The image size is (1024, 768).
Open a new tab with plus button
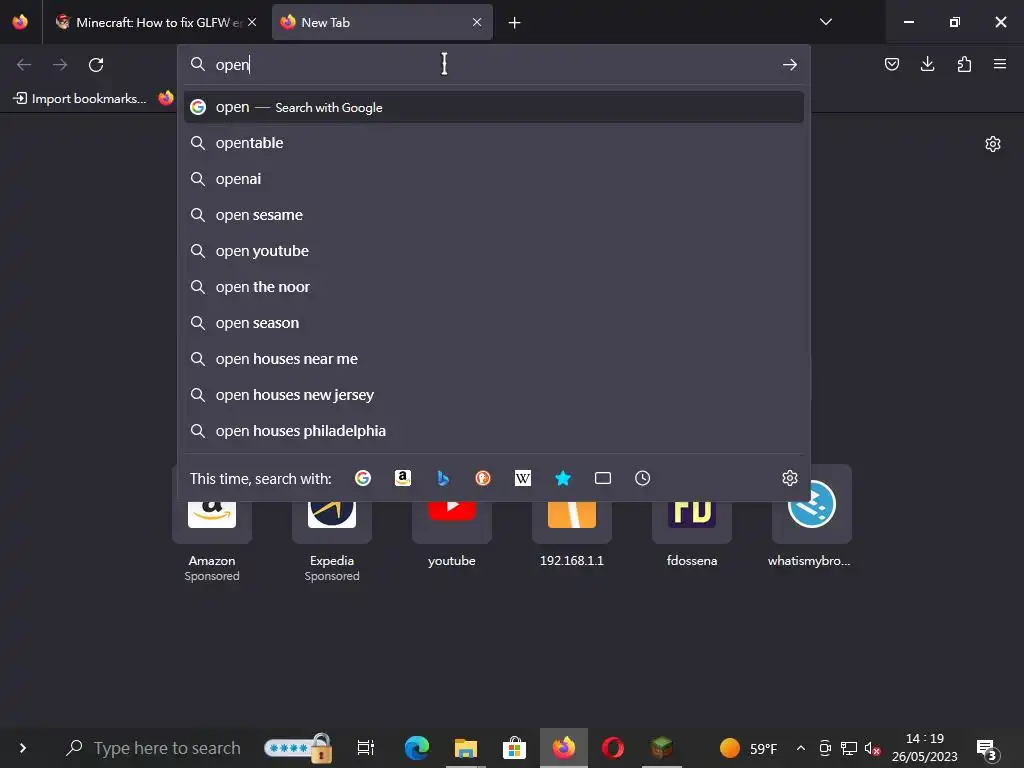click(x=515, y=23)
